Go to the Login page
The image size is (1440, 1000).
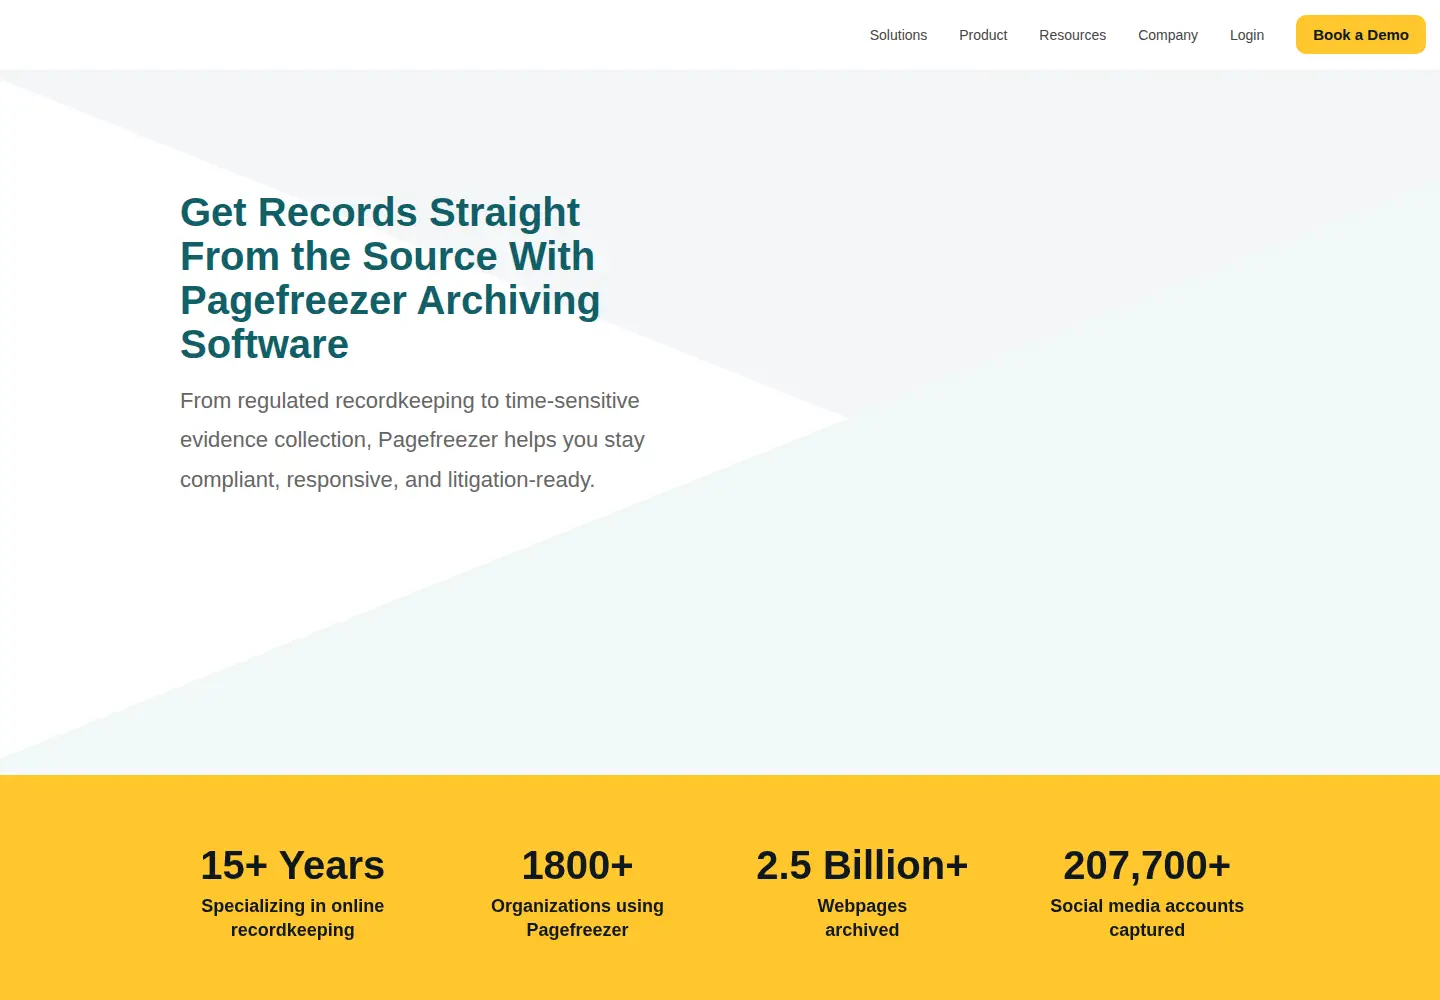[x=1246, y=35]
